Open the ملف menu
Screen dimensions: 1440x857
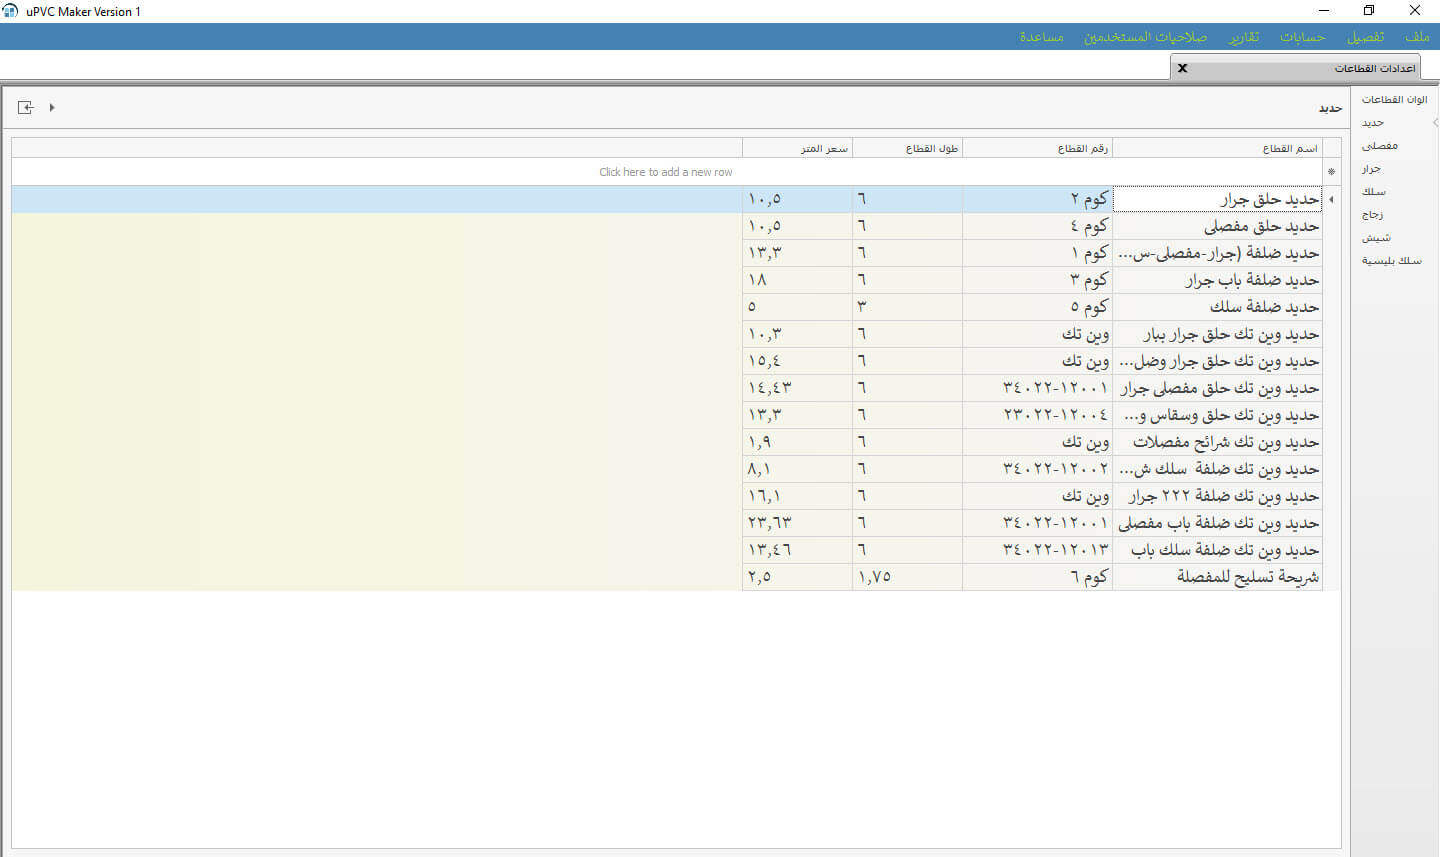pyautogui.click(x=1416, y=37)
